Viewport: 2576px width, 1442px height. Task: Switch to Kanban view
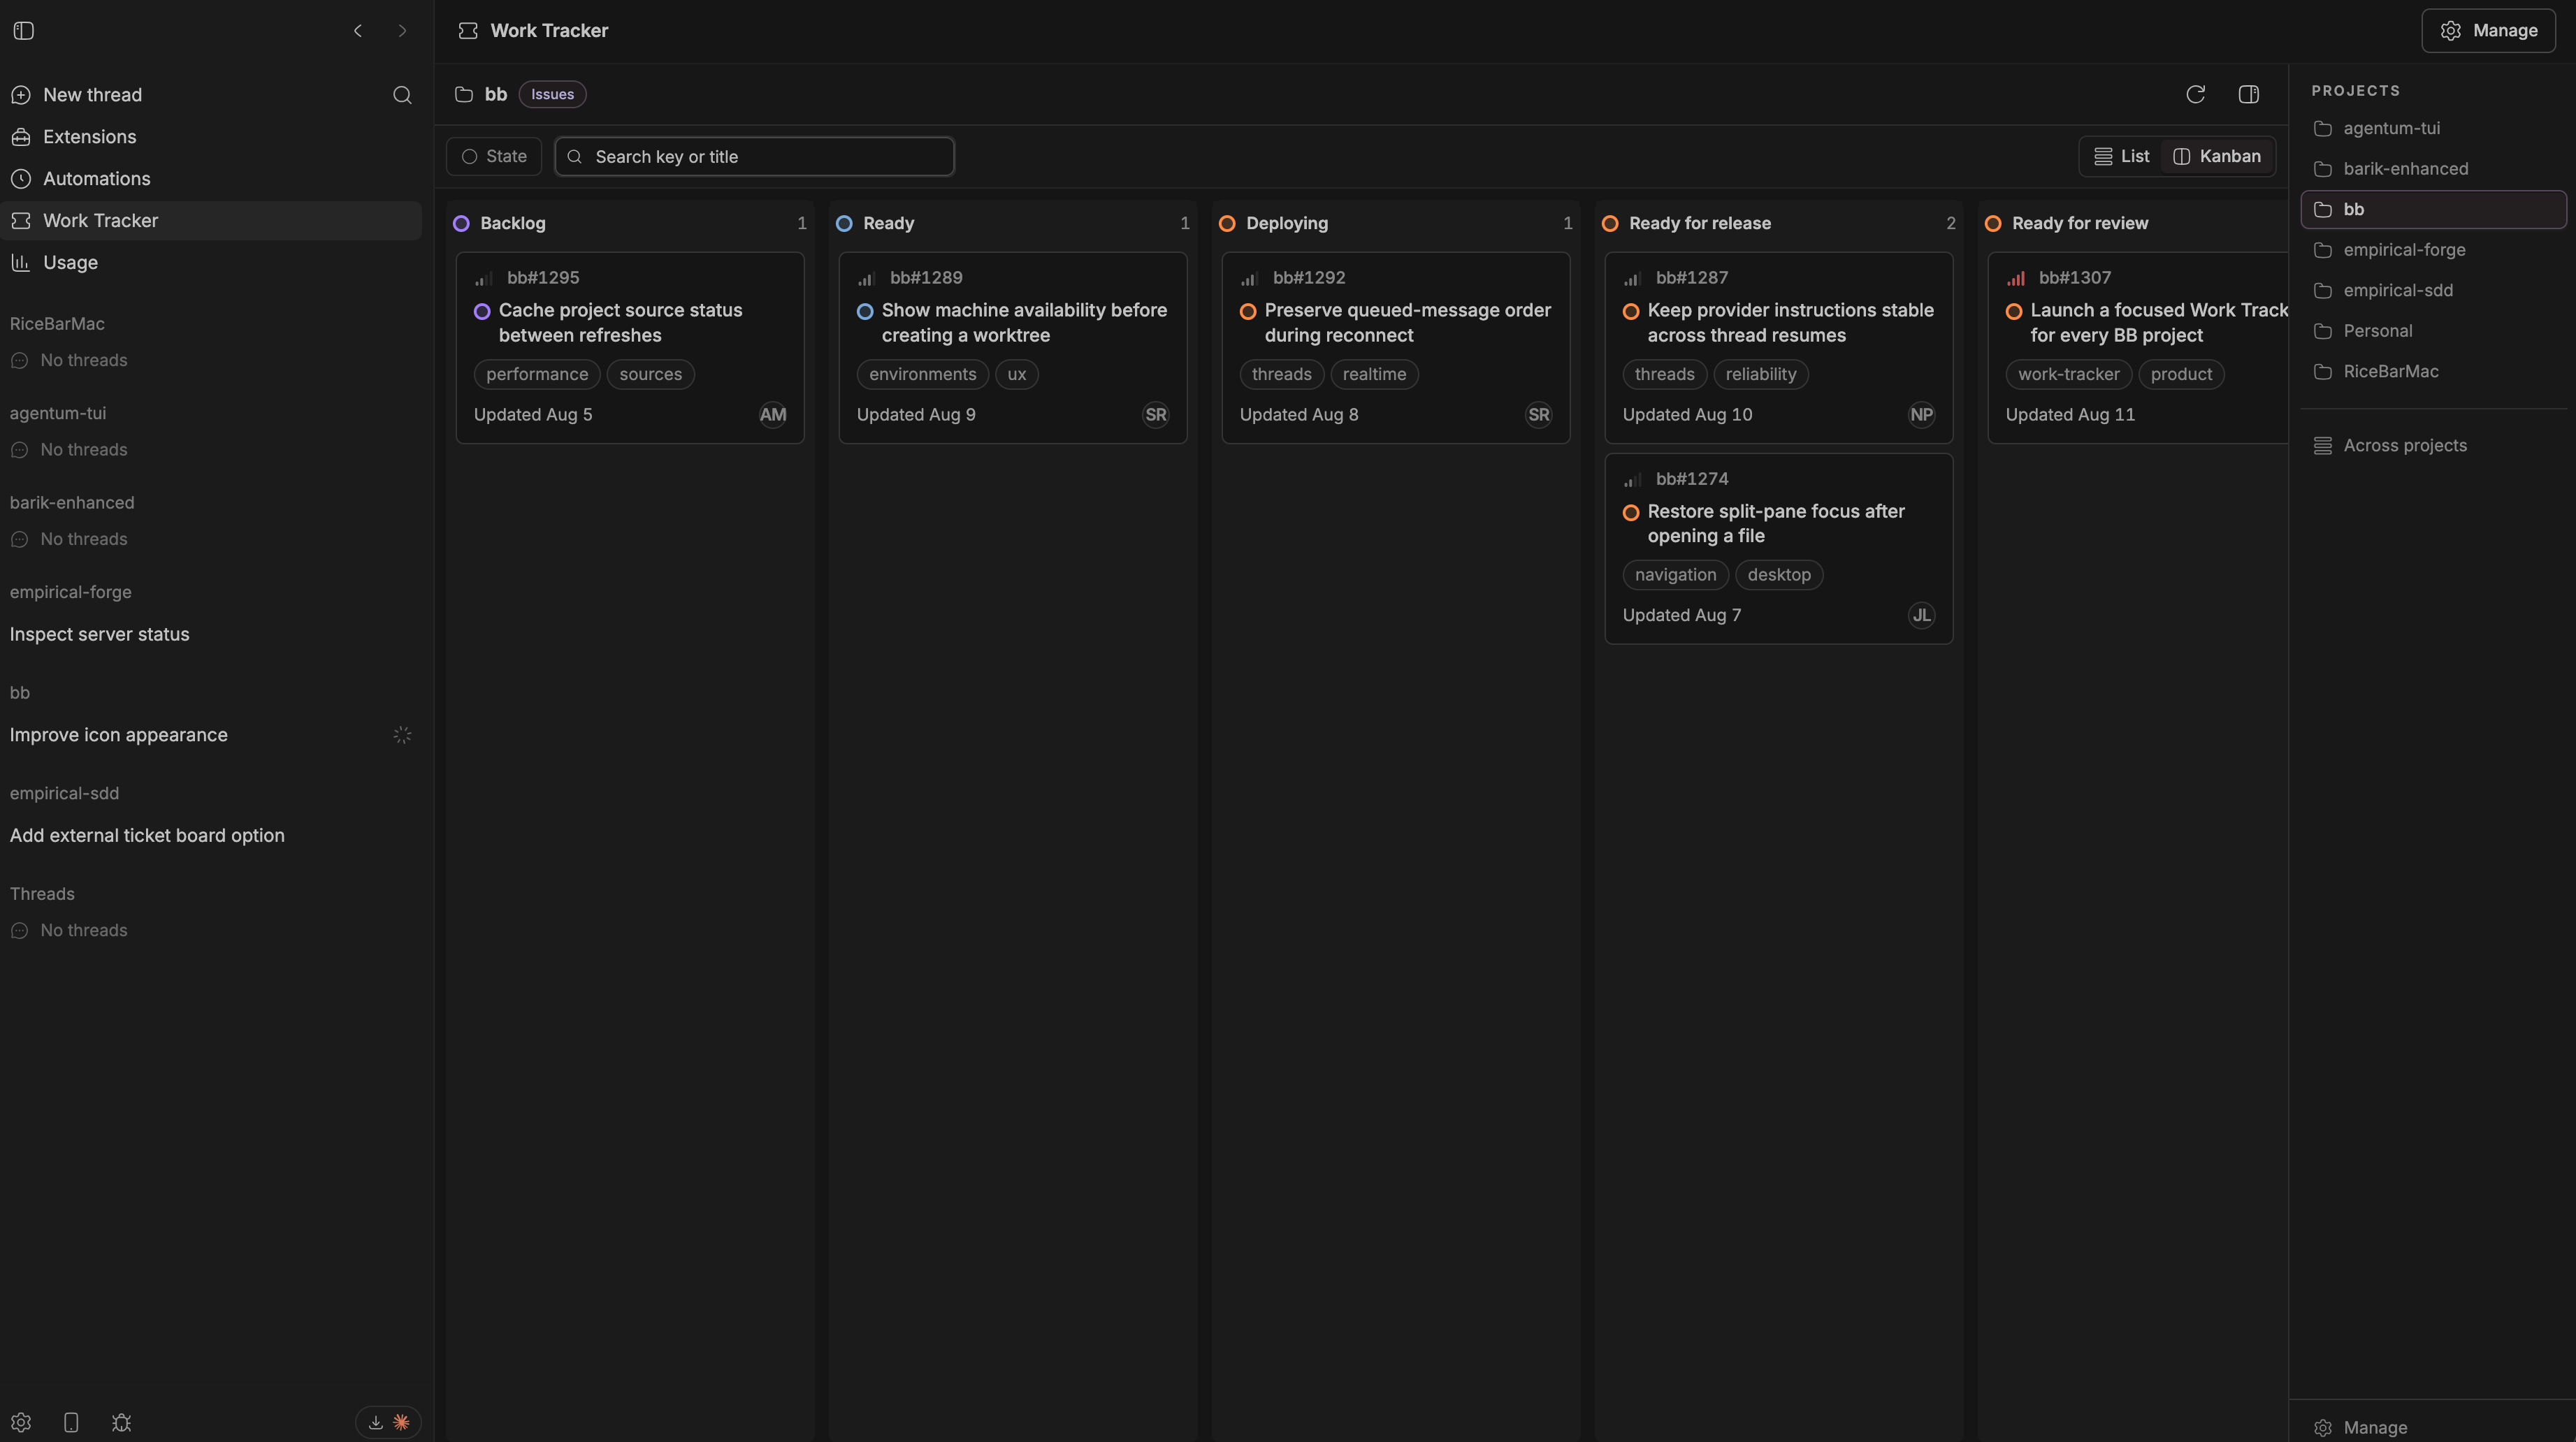pos(2217,156)
